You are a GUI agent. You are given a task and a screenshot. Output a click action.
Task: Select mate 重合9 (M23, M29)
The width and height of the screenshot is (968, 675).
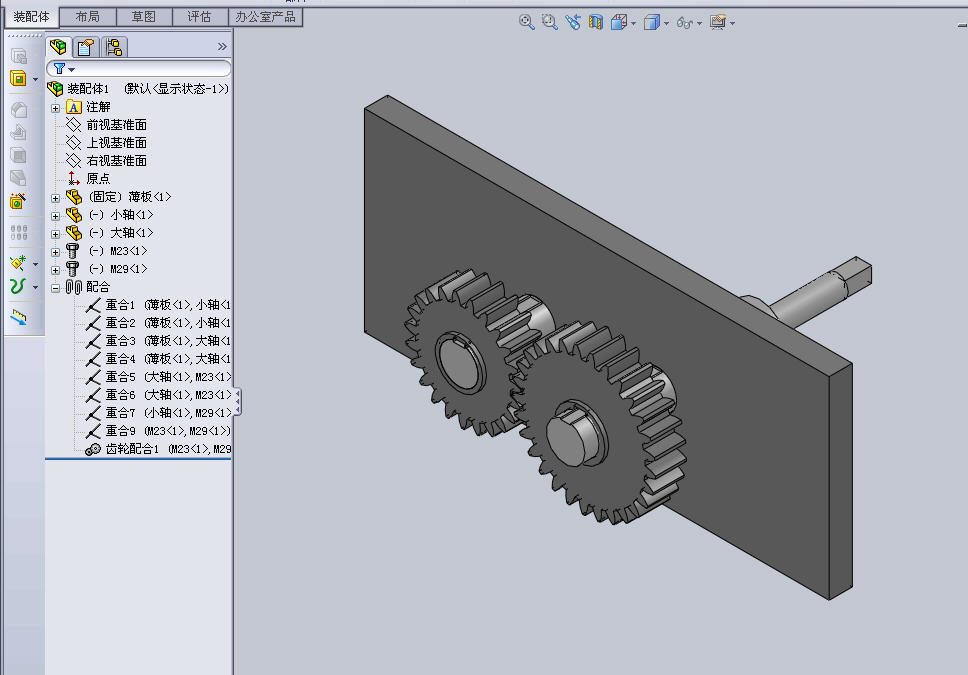tap(157, 430)
